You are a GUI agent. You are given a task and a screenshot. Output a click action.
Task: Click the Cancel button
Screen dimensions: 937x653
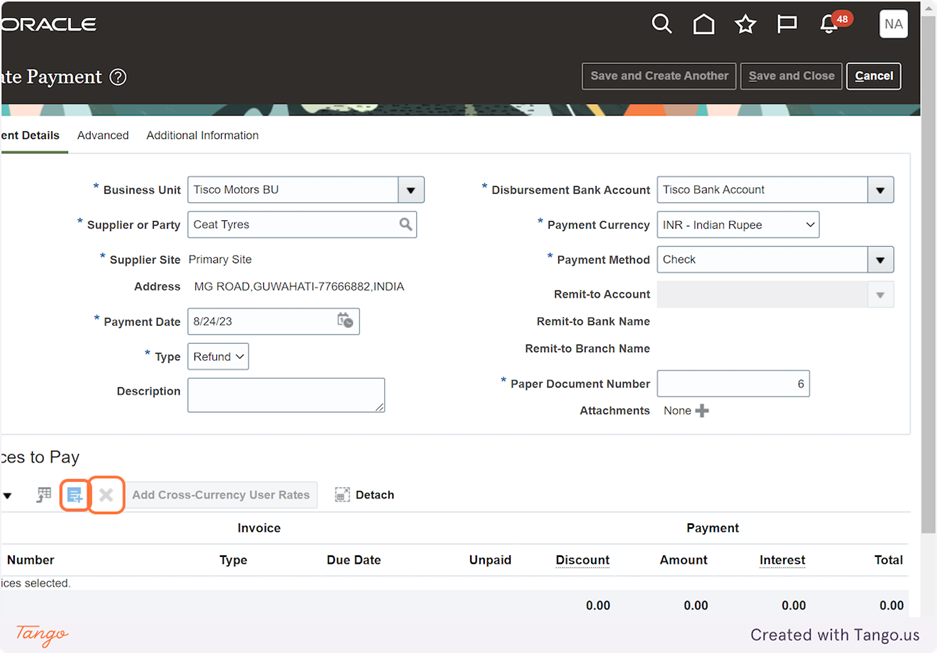click(x=873, y=76)
